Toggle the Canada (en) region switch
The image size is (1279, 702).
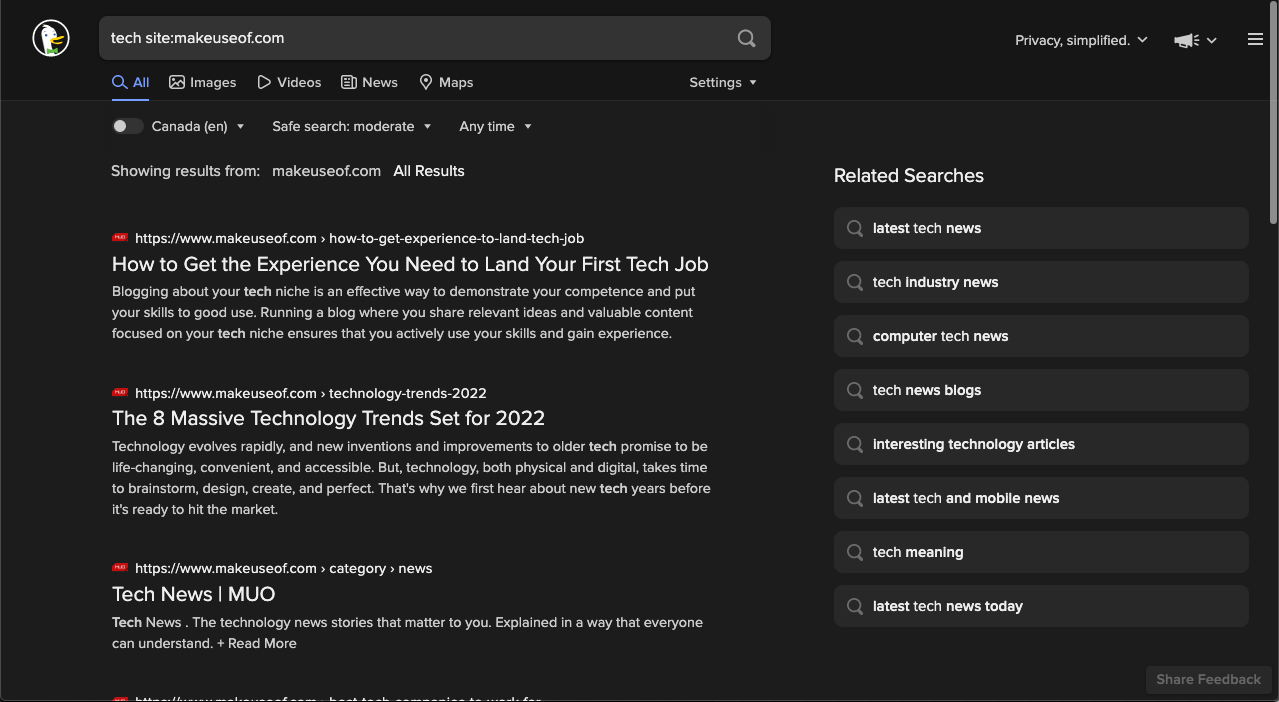pyautogui.click(x=127, y=126)
